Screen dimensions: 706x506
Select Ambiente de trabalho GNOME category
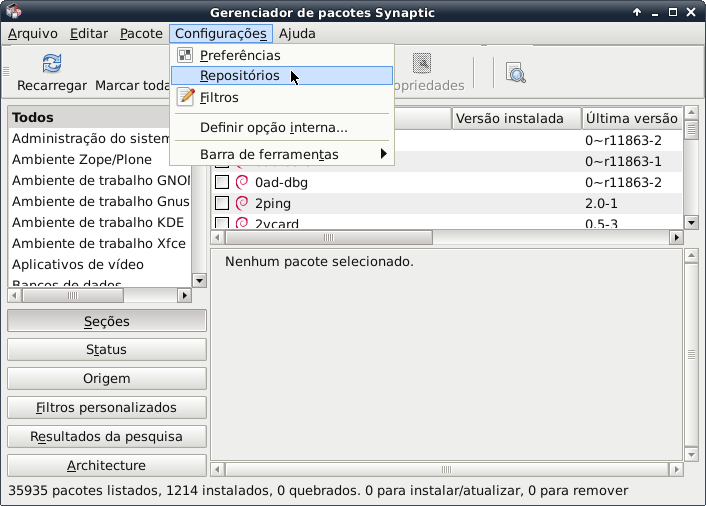100,180
